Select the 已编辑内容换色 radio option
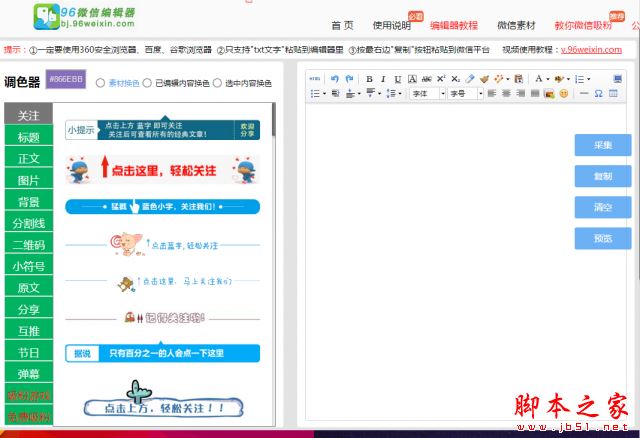The height and width of the screenshot is (438, 640). tap(147, 83)
